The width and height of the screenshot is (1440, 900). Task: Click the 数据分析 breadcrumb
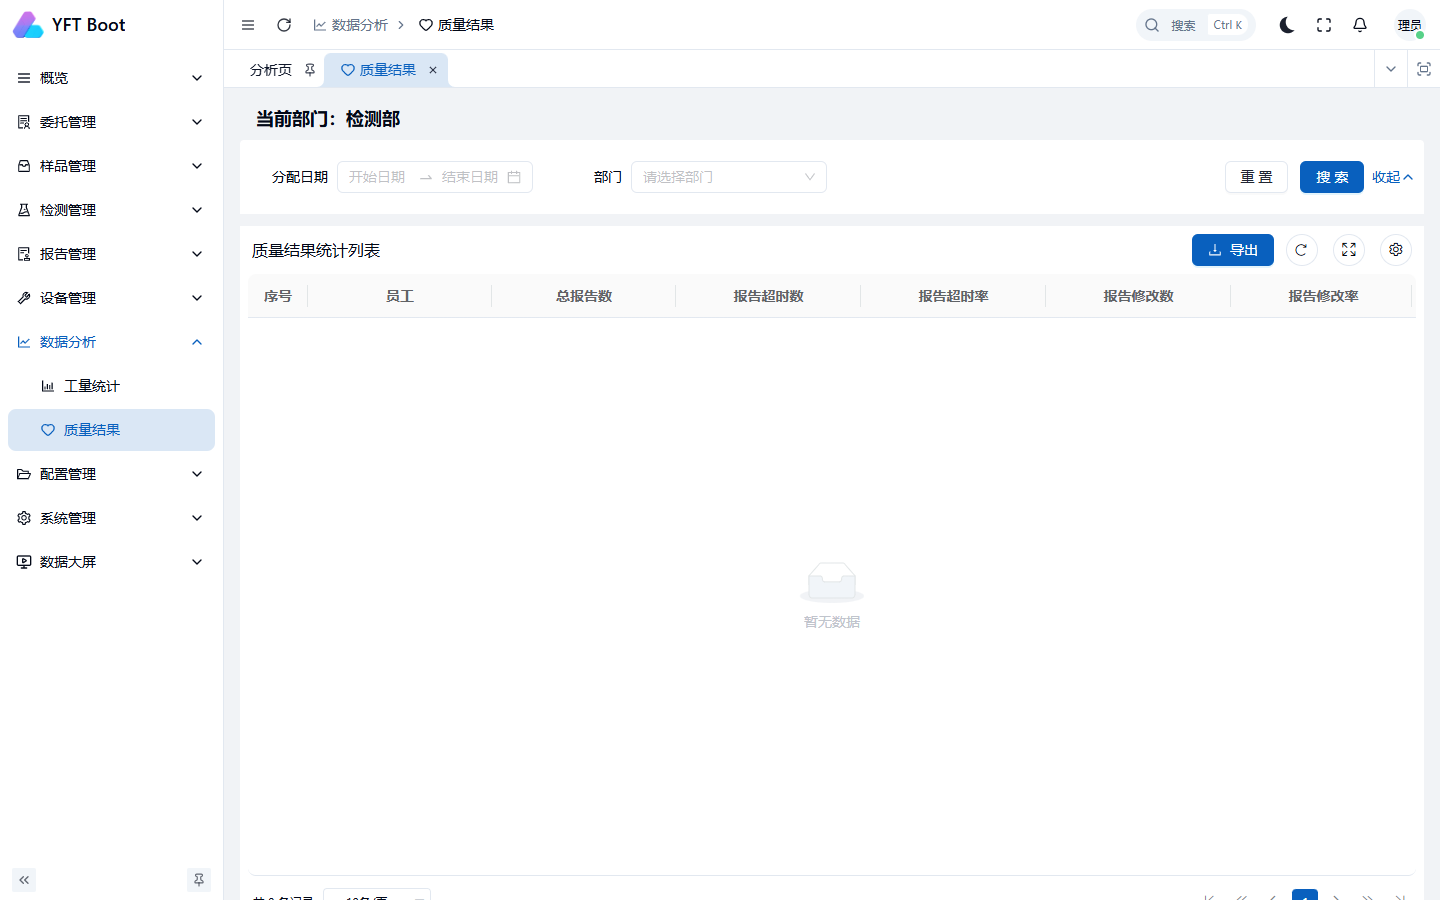(350, 25)
